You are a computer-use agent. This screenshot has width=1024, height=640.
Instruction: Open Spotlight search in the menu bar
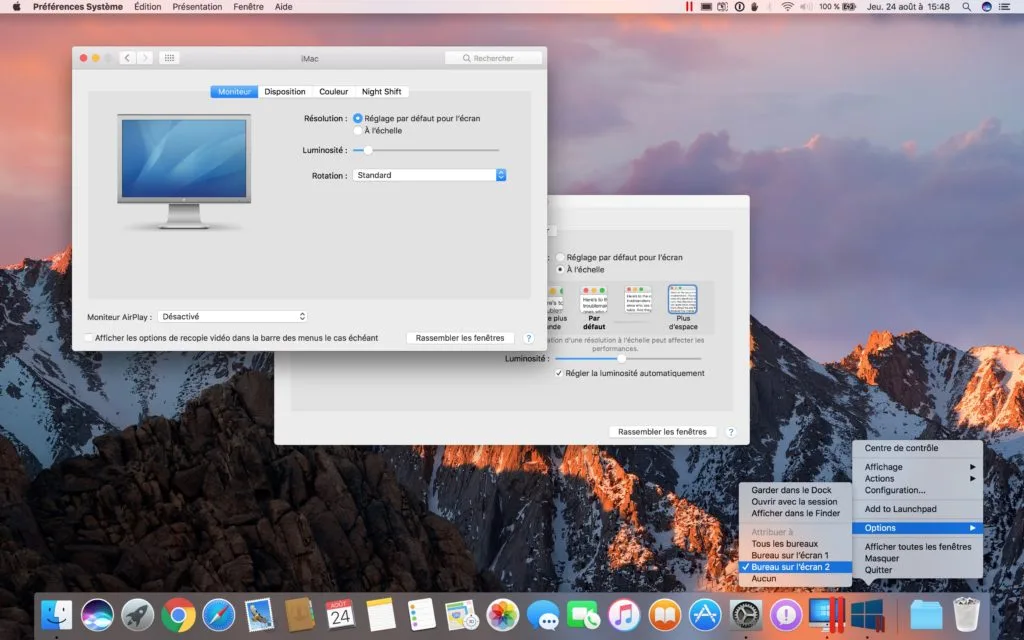click(x=966, y=7)
